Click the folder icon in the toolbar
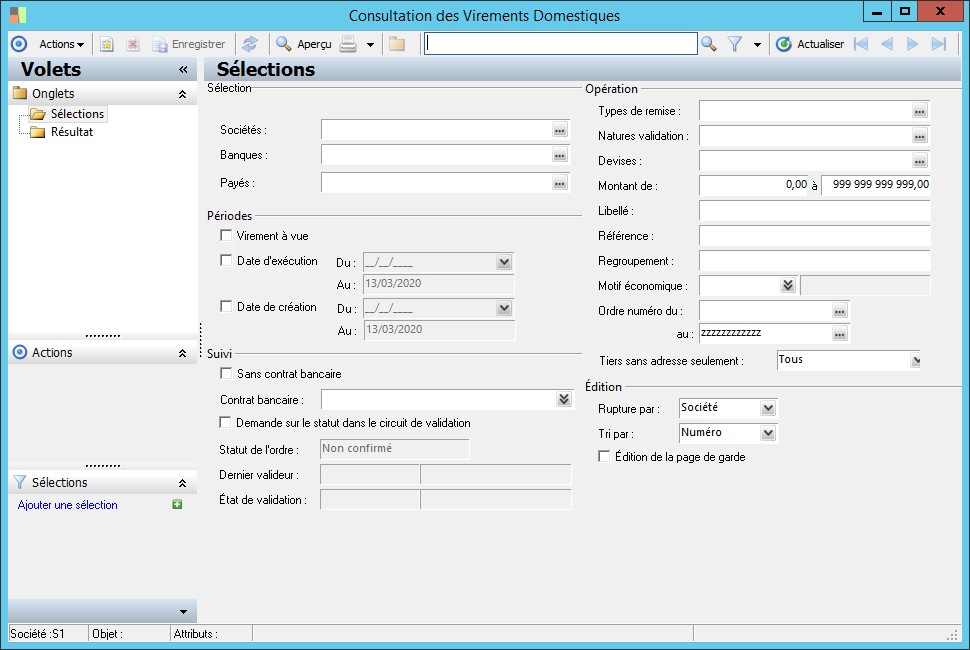970x650 pixels. click(397, 44)
